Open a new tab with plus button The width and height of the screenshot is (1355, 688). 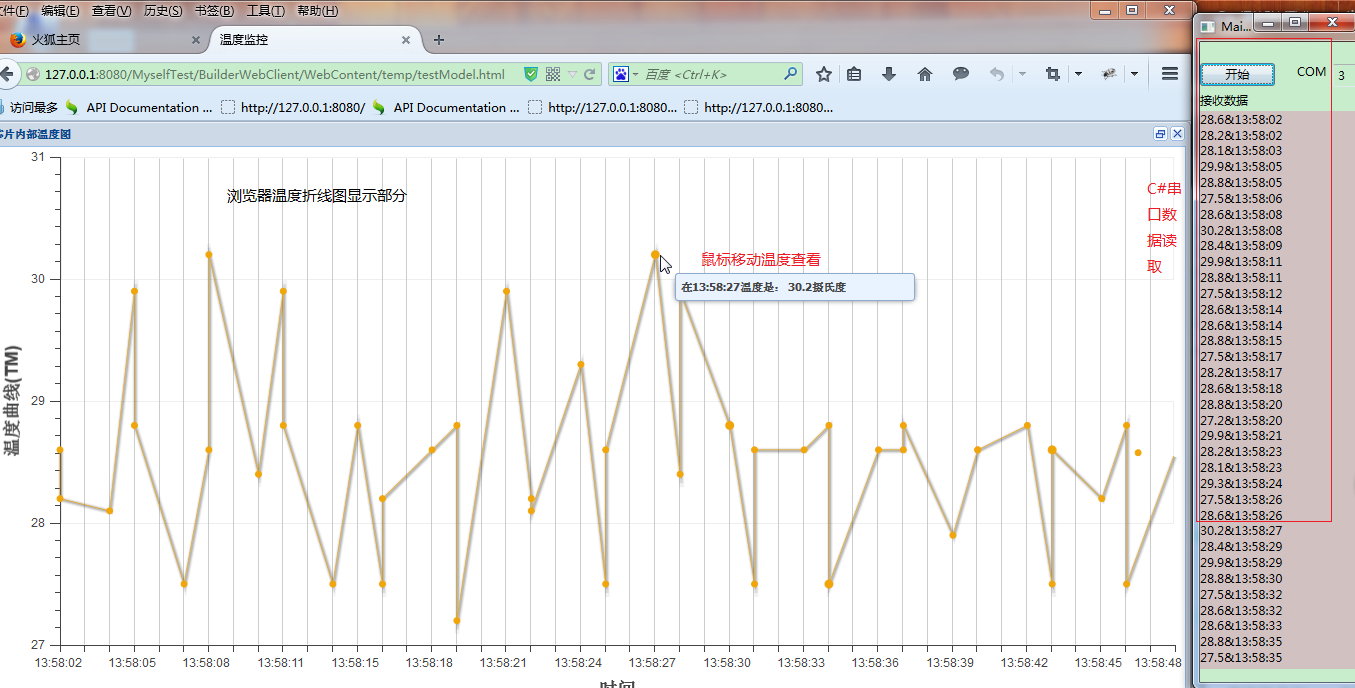pos(439,40)
